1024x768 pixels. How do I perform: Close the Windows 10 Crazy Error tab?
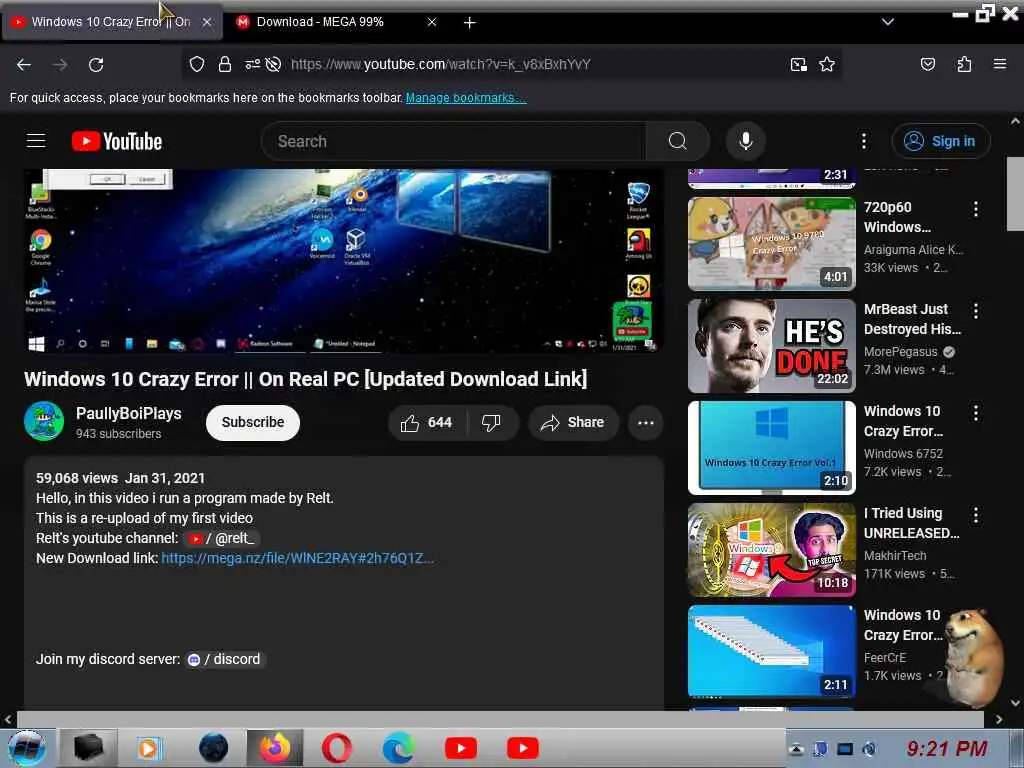pos(207,22)
